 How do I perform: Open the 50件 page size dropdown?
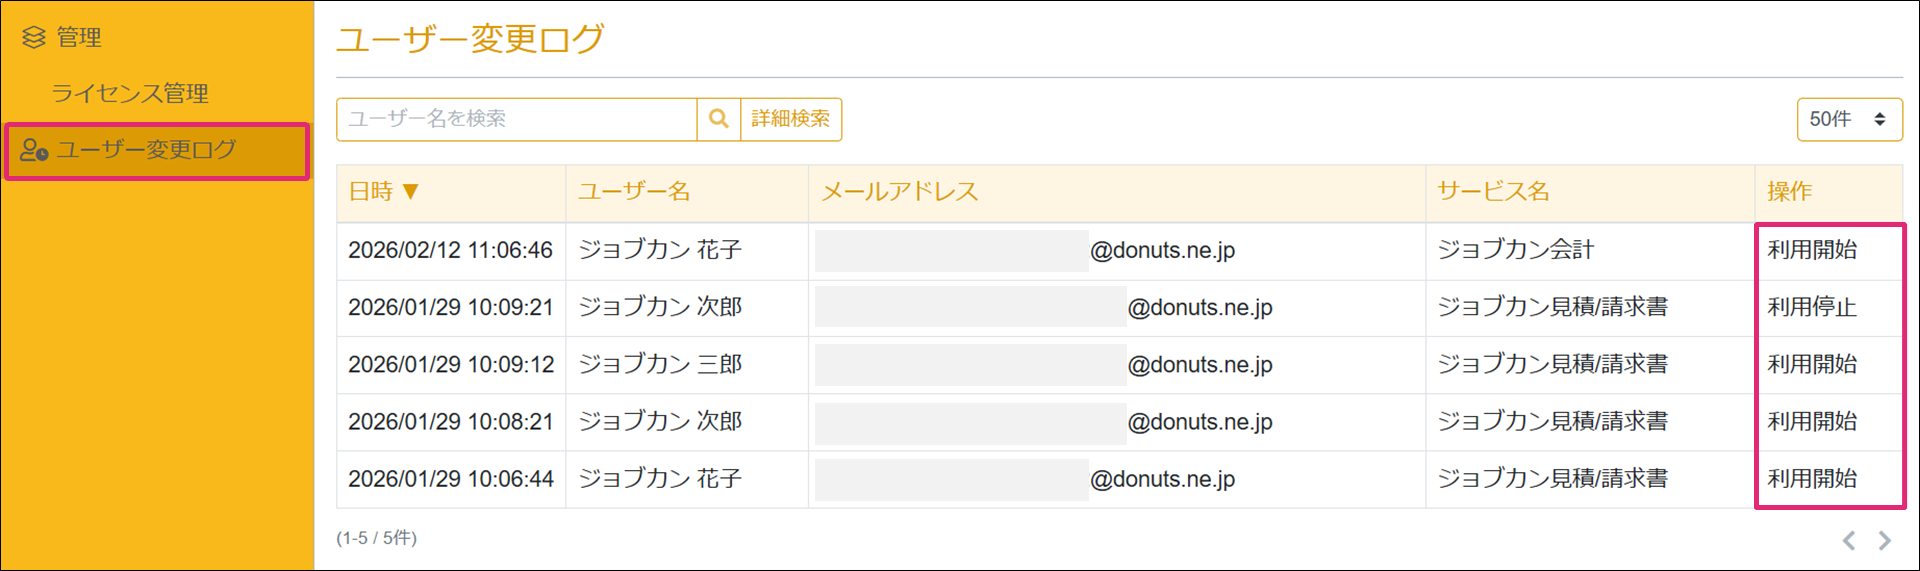pos(1848,119)
